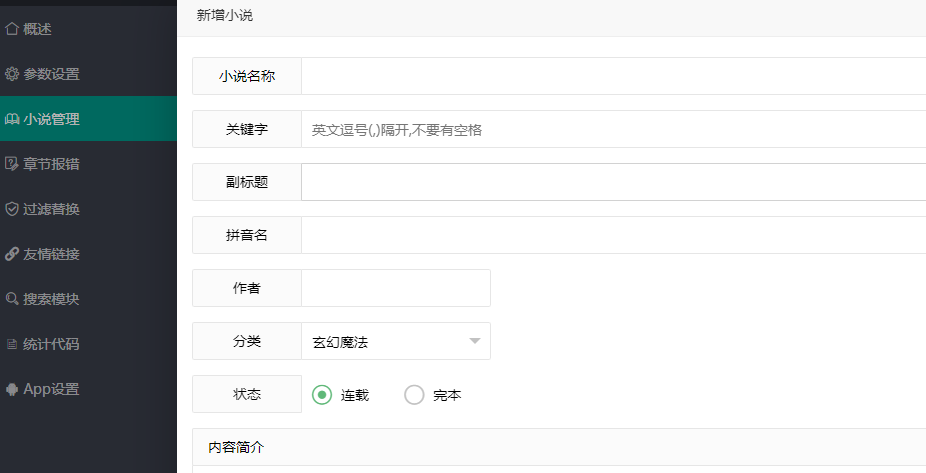Select the 连载 status radio button

click(322, 395)
